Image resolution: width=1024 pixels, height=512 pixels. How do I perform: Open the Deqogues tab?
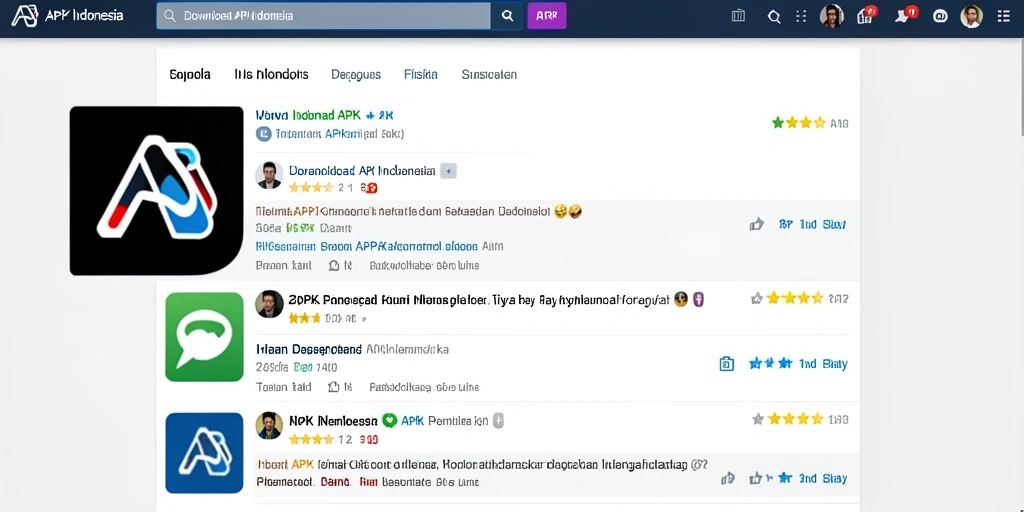coord(356,74)
